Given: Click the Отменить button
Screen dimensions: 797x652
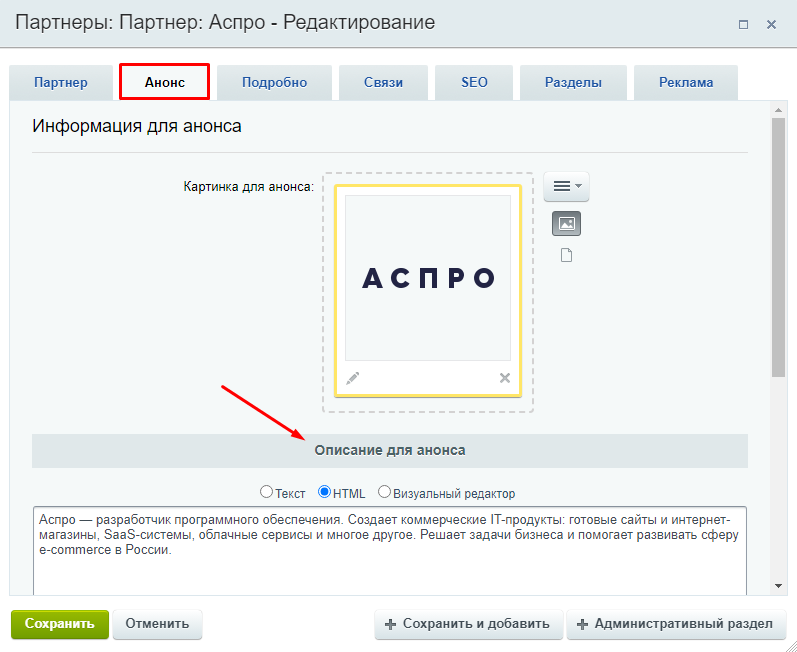Looking at the screenshot, I should (158, 624).
